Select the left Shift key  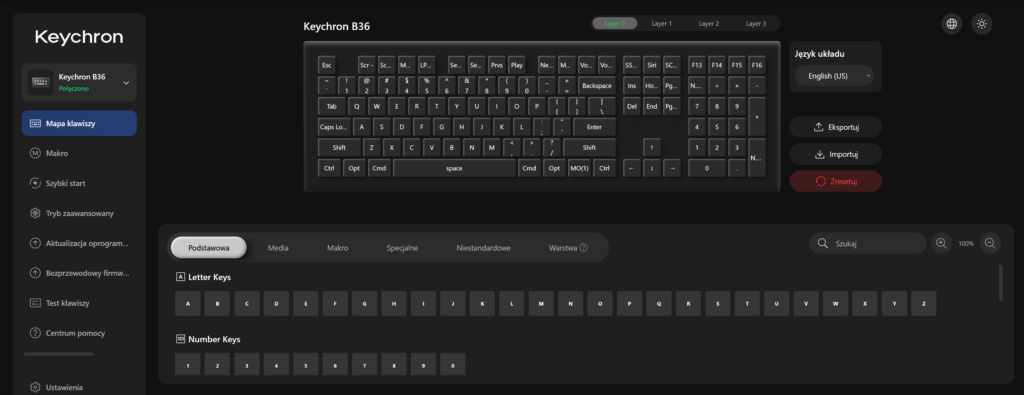(x=339, y=148)
